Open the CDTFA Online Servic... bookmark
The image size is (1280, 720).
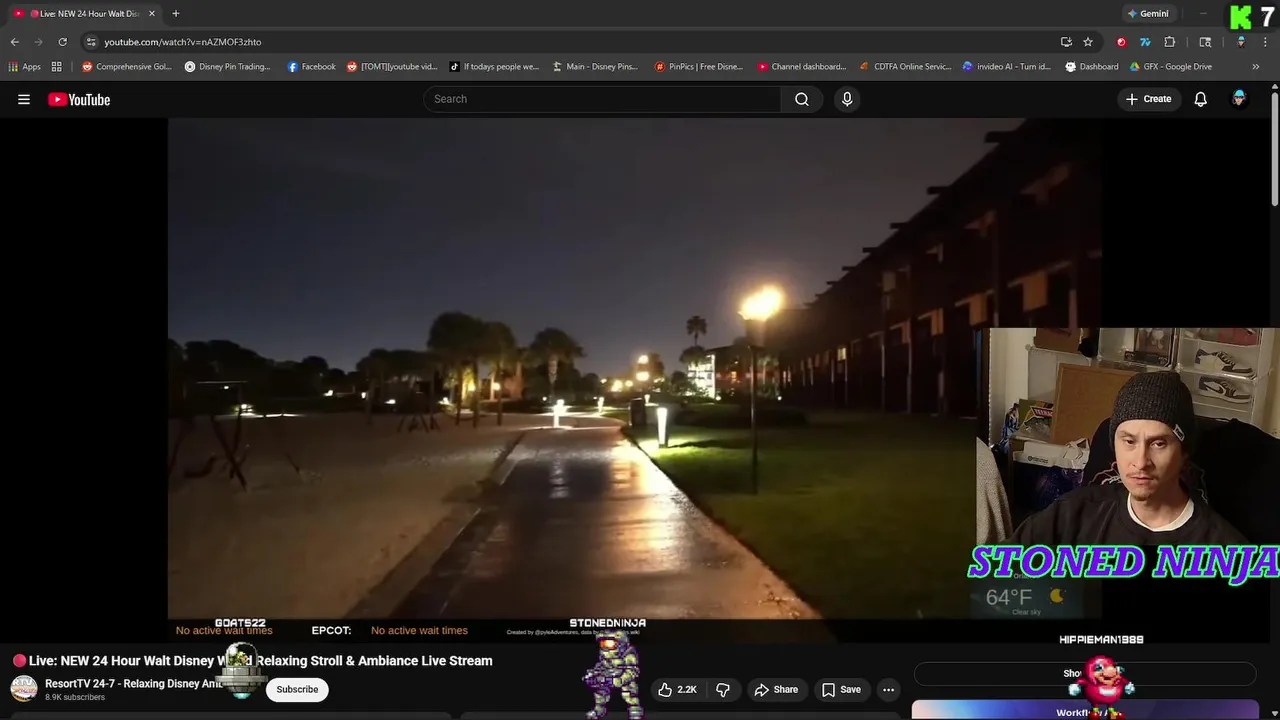coord(906,67)
